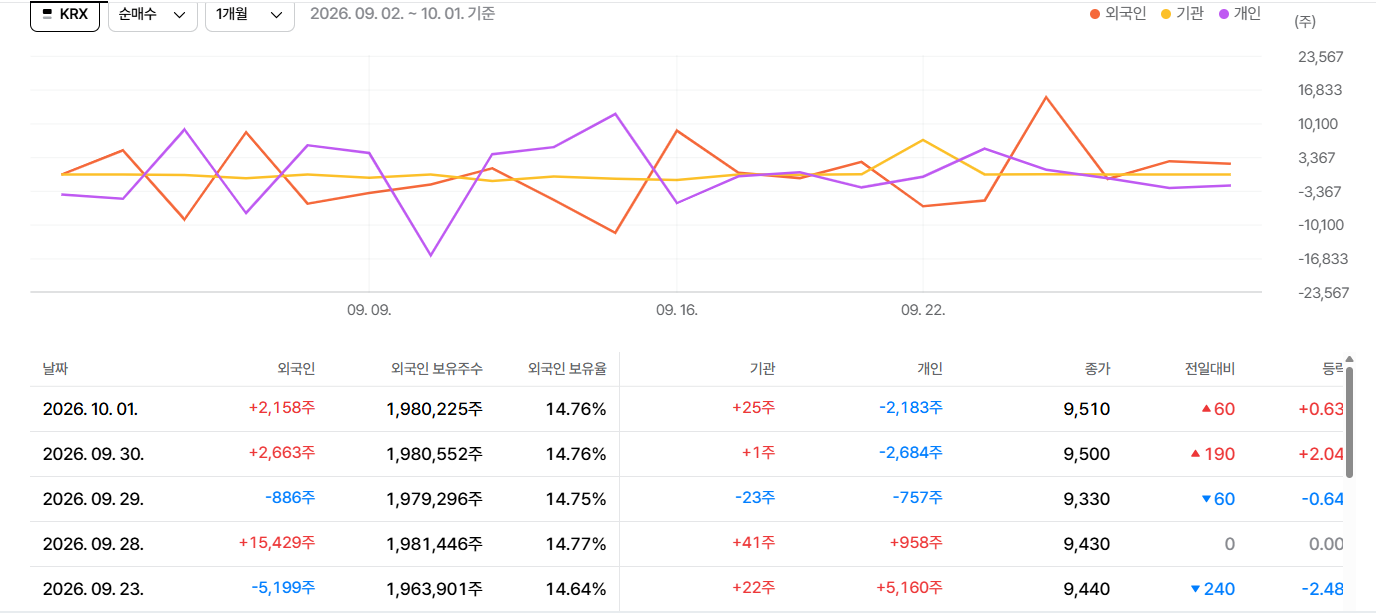The height and width of the screenshot is (613, 1376).
Task: Click the 14.77% holding ratio cell
Action: point(576,544)
